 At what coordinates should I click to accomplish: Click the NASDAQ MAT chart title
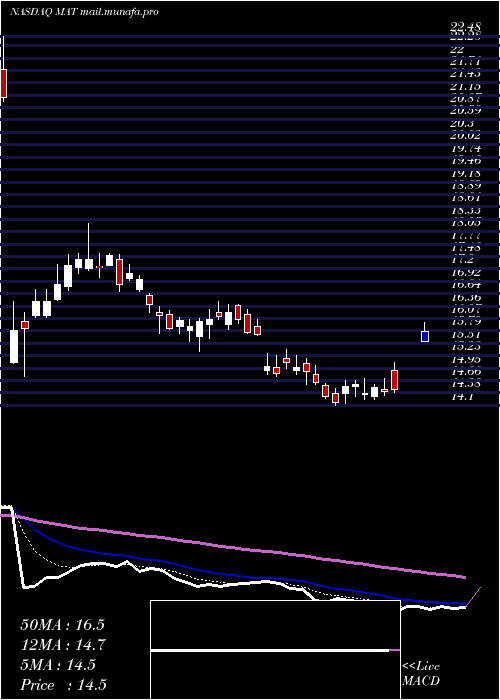click(x=84, y=12)
